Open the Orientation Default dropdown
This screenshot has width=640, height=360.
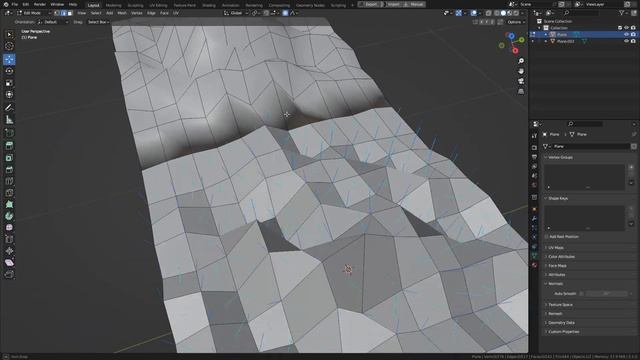coord(53,22)
